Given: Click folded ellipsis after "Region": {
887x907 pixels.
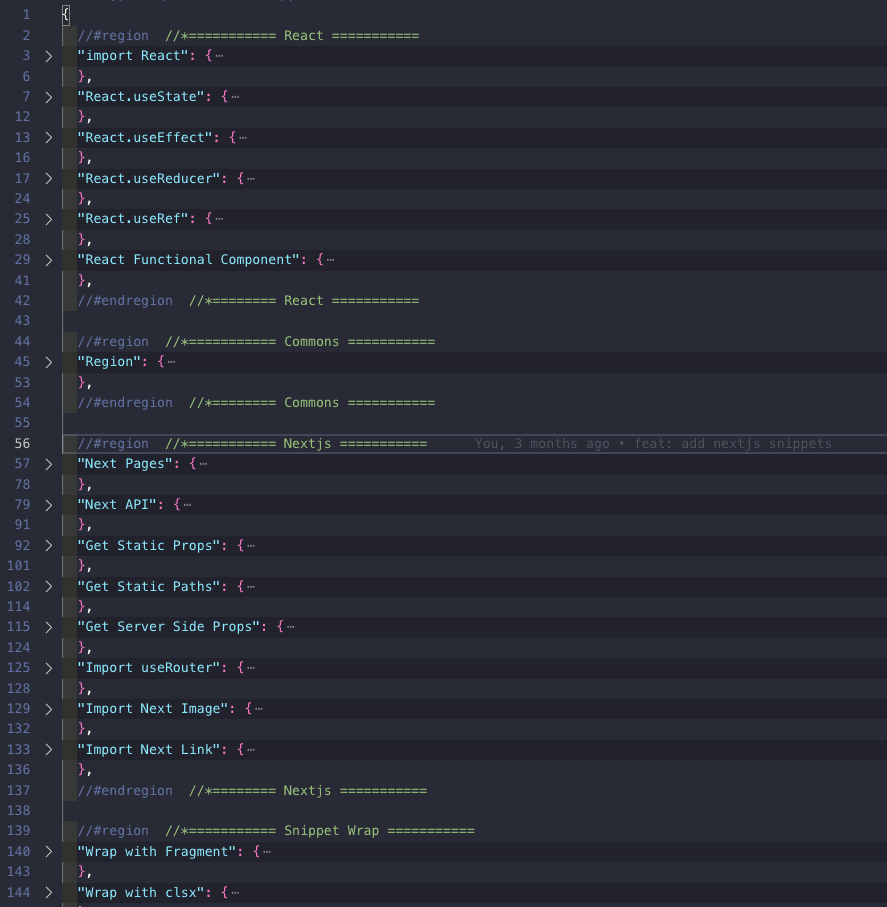Looking at the screenshot, I should click(172, 362).
